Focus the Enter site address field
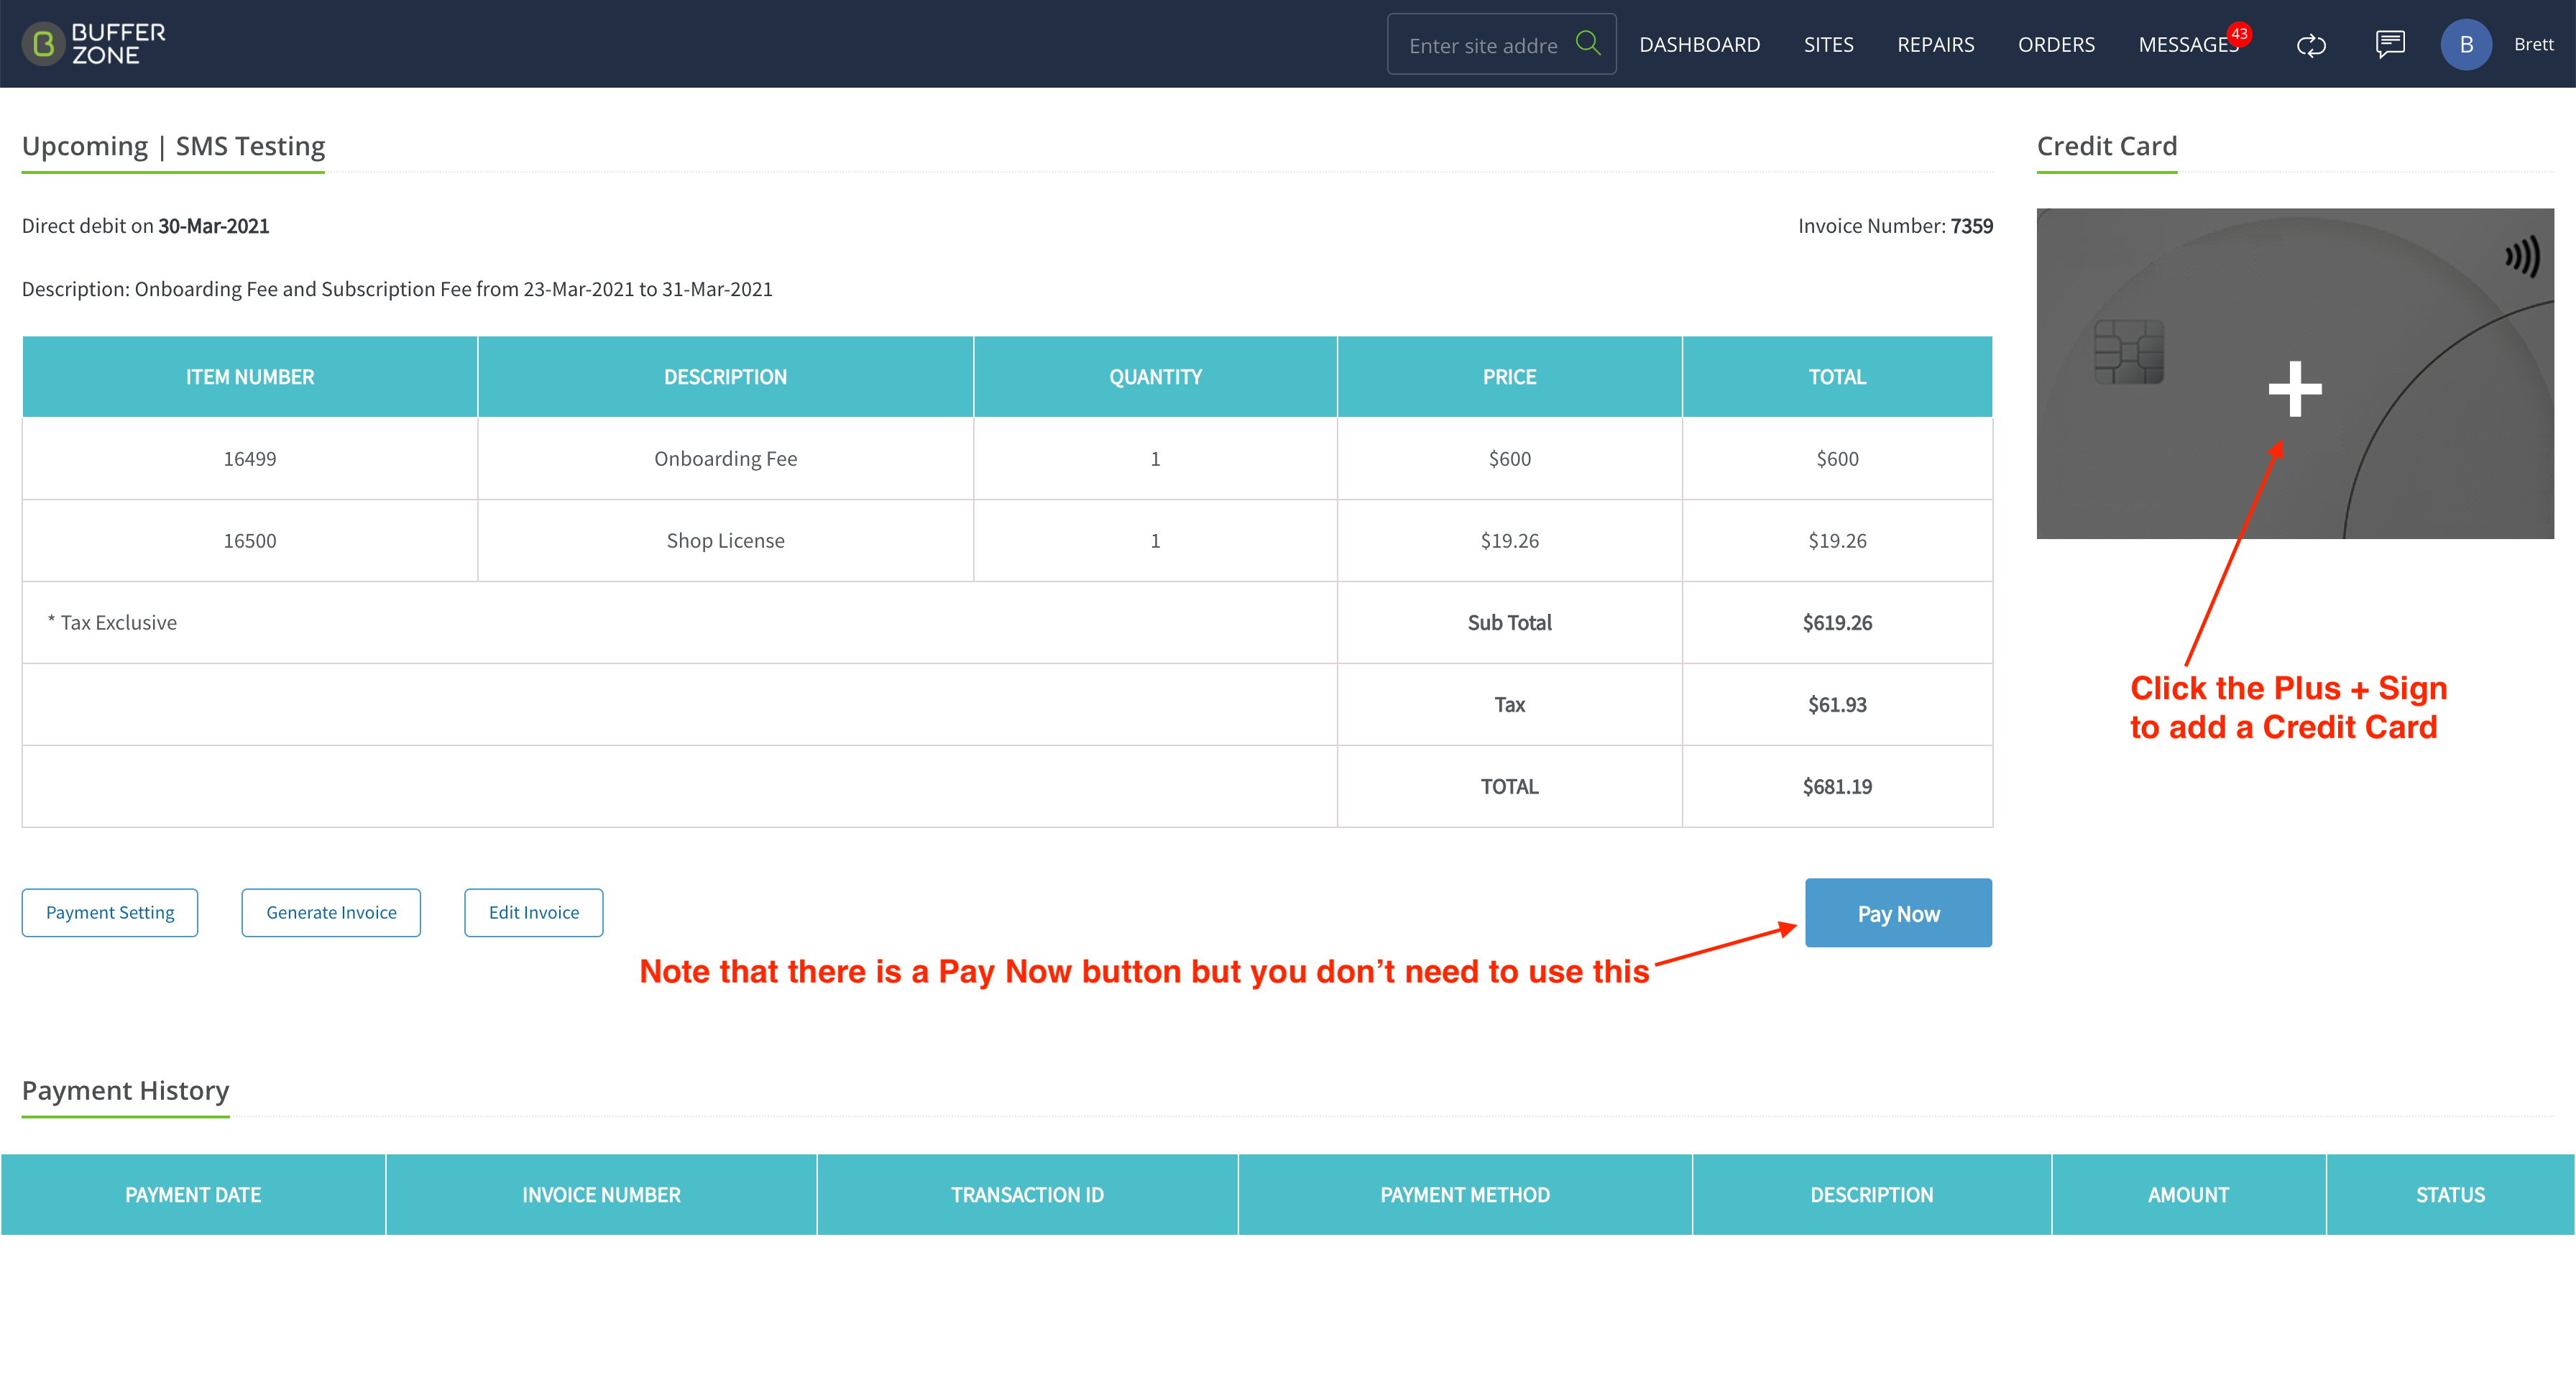The image size is (2576, 1393). click(x=1484, y=45)
